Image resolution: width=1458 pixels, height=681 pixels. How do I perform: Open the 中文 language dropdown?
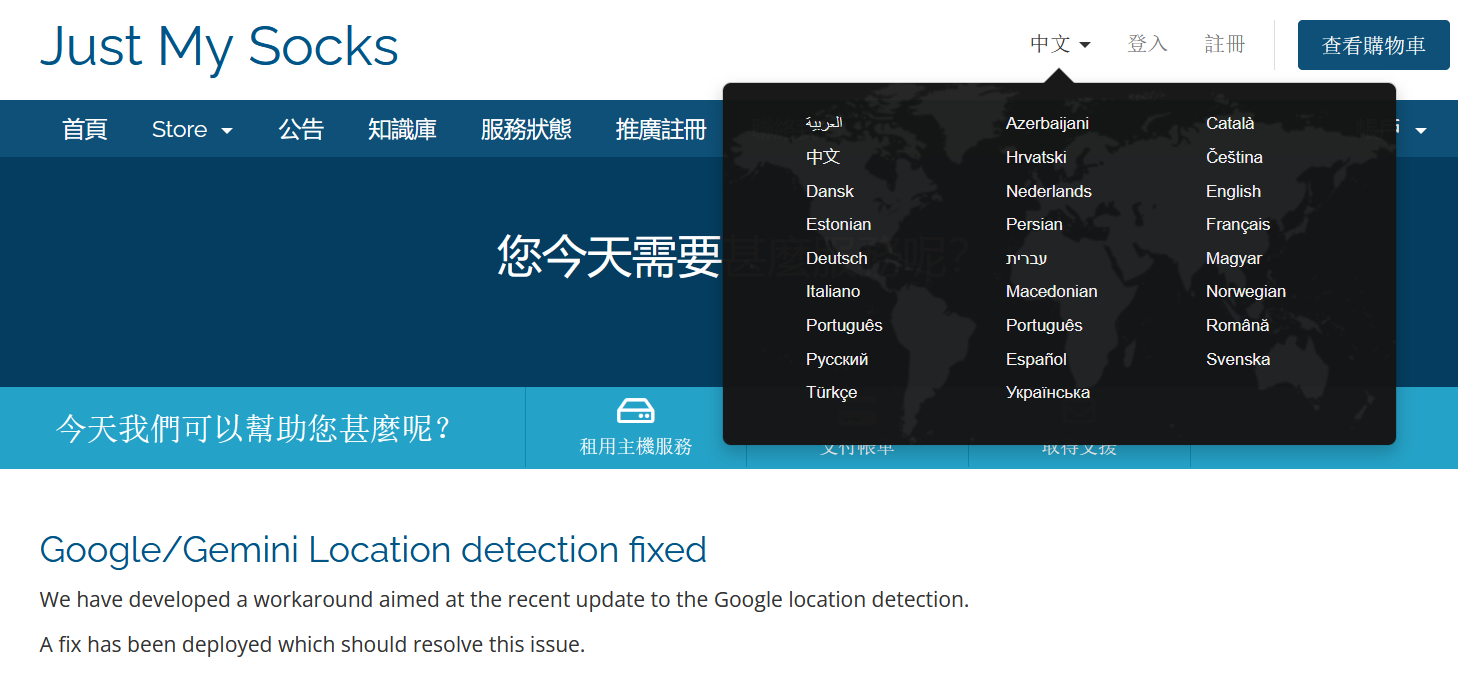(1060, 44)
